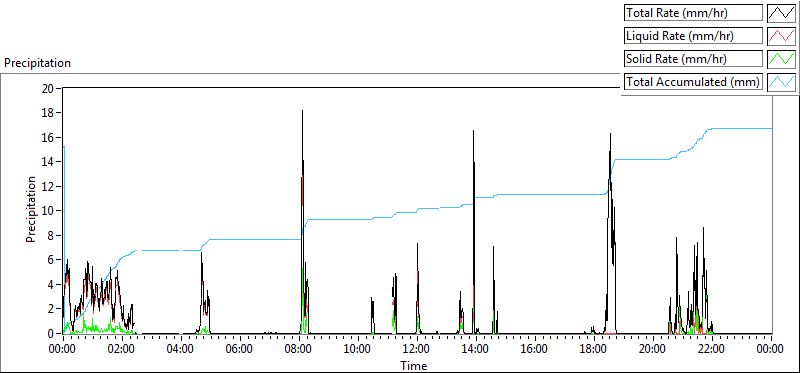
Task: Click the 02:00 time axis label
Action: (x=122, y=350)
